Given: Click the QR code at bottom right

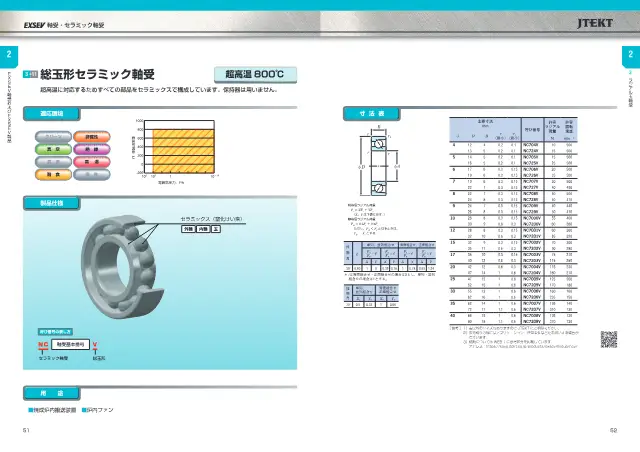Looking at the screenshot, I should (609, 339).
